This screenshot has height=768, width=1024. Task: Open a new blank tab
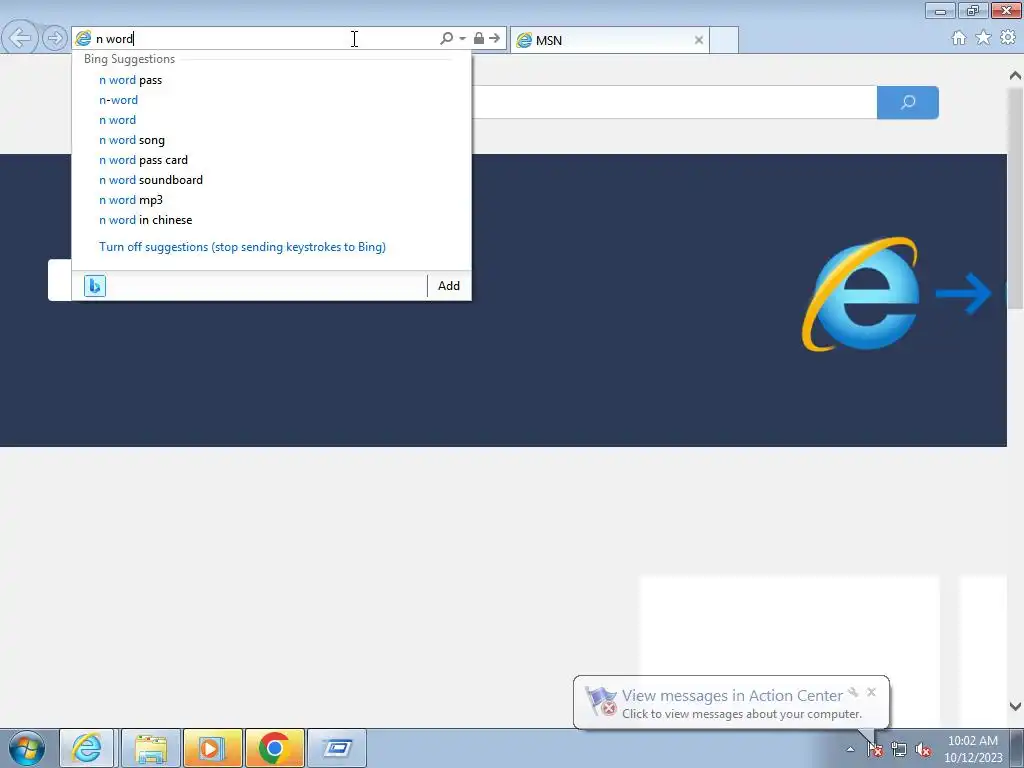[x=724, y=40]
